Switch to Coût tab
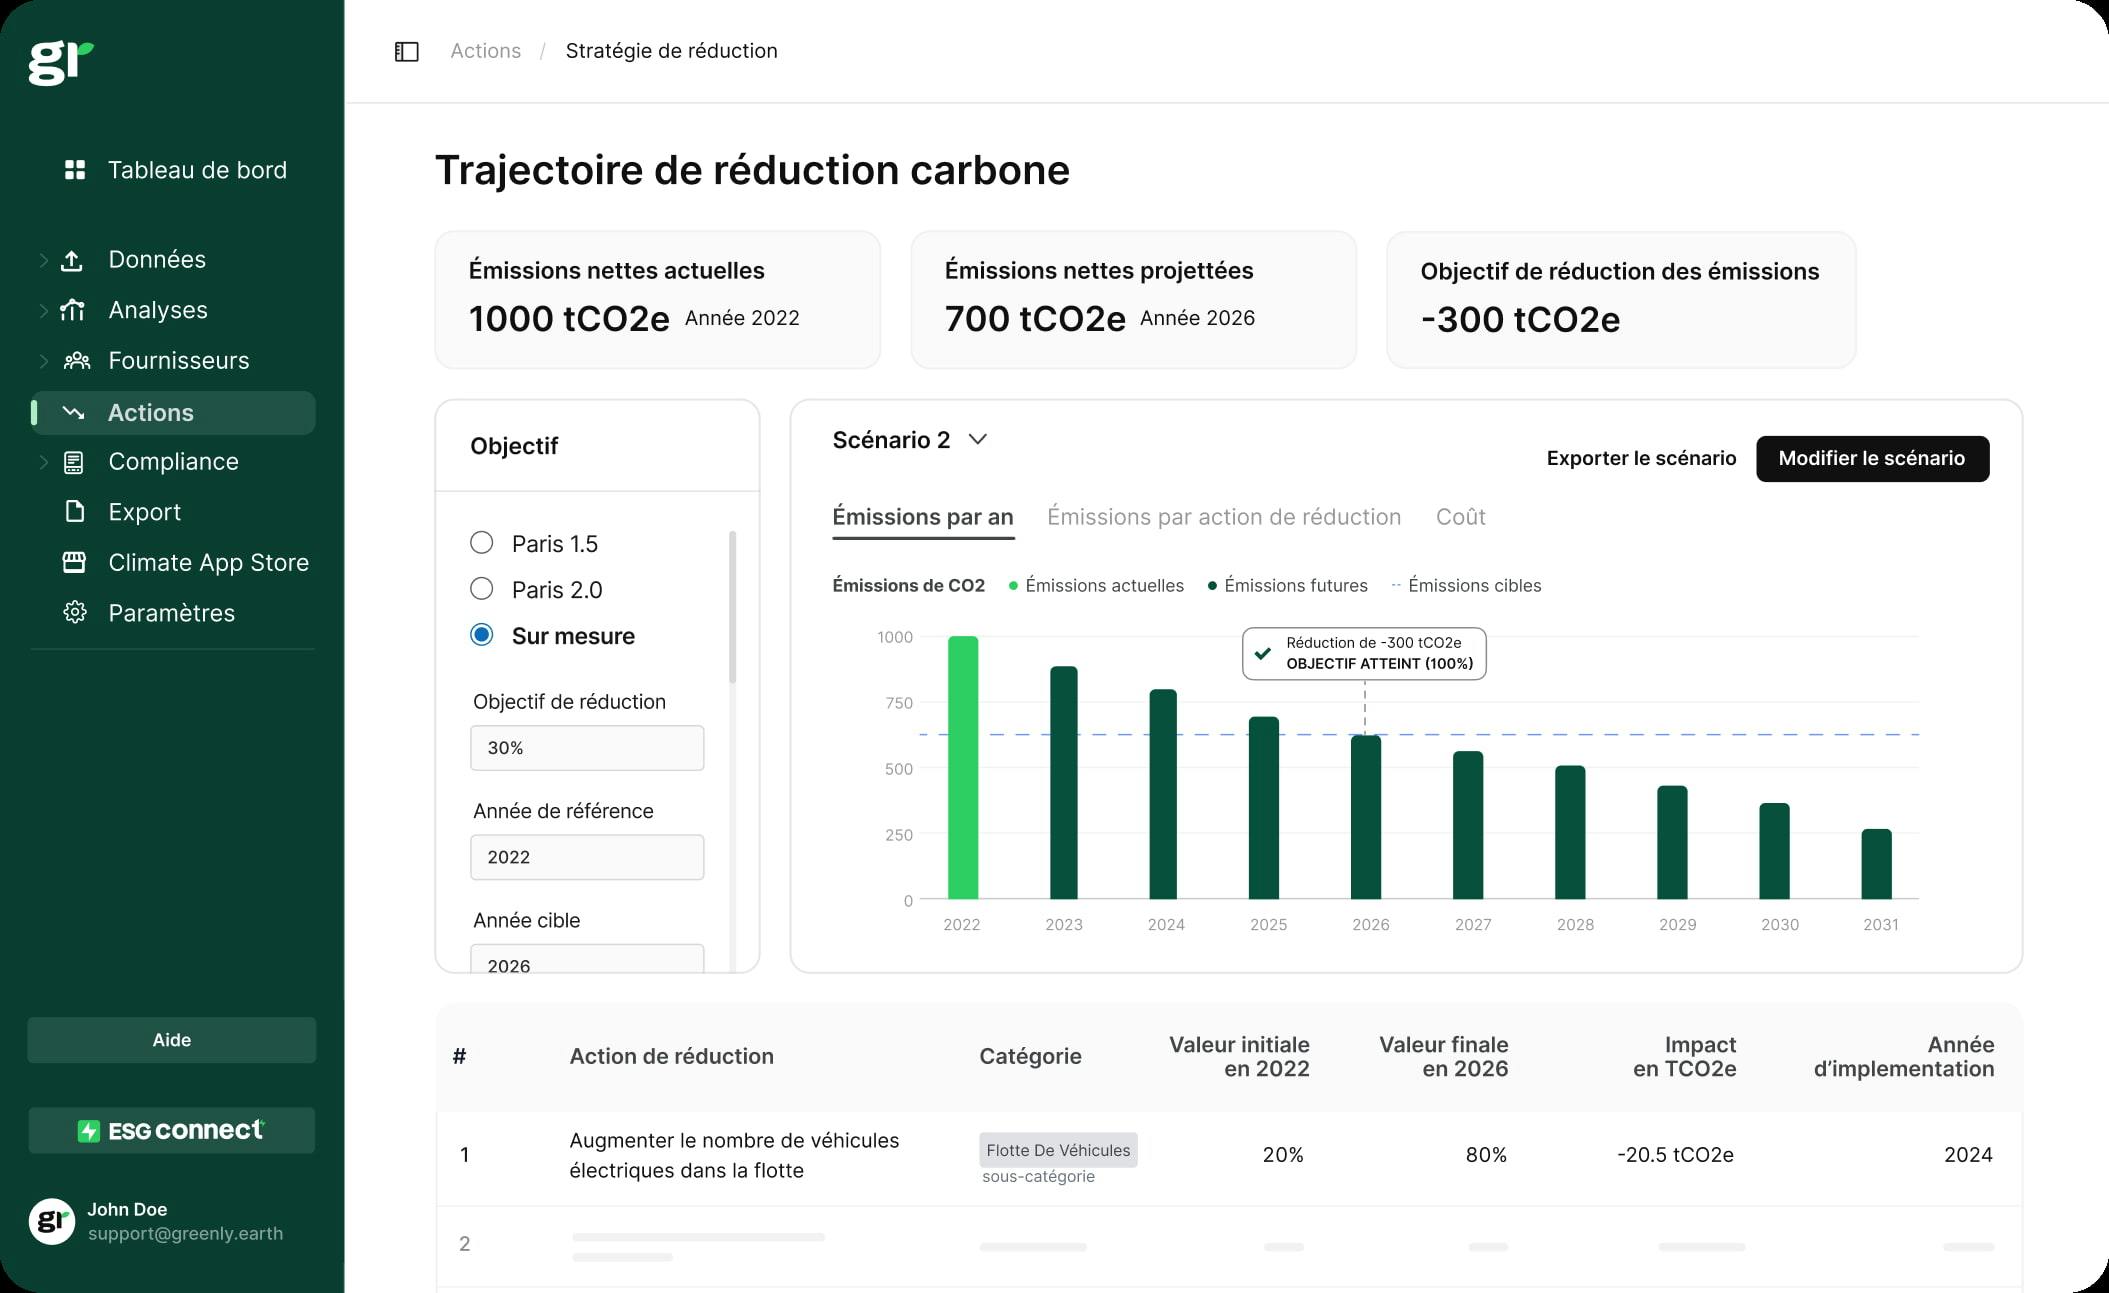The image size is (2109, 1293). coord(1460,517)
